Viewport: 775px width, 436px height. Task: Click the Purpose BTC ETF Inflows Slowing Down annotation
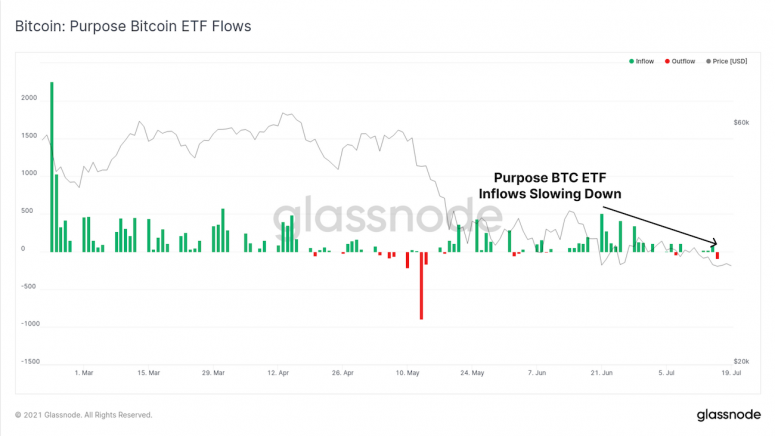(x=550, y=186)
